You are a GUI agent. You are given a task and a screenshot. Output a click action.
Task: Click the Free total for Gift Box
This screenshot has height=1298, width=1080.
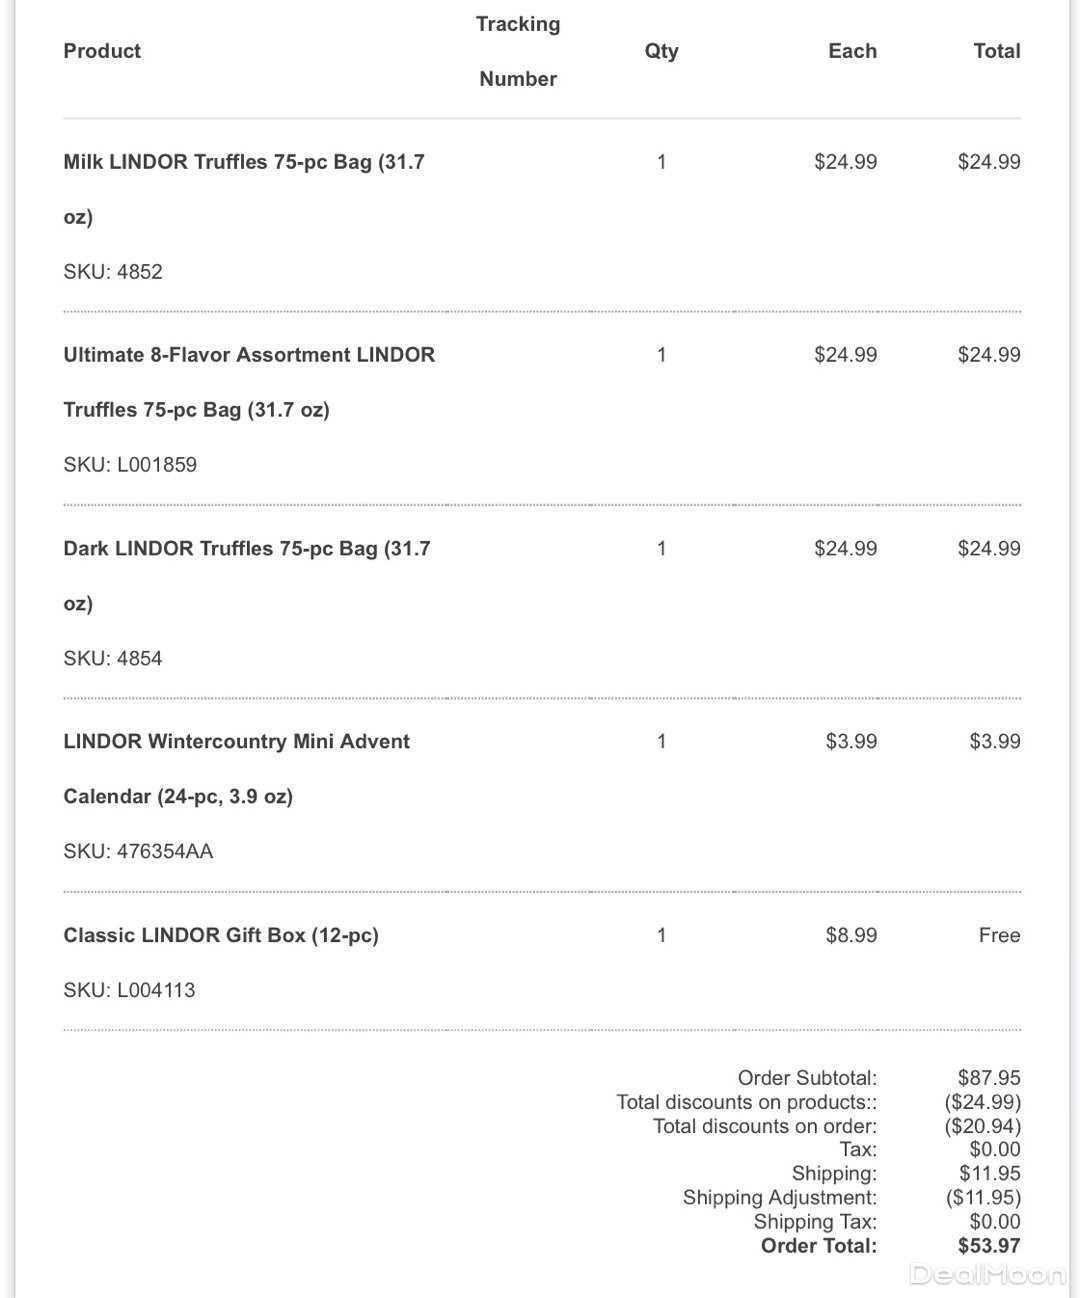999,936
